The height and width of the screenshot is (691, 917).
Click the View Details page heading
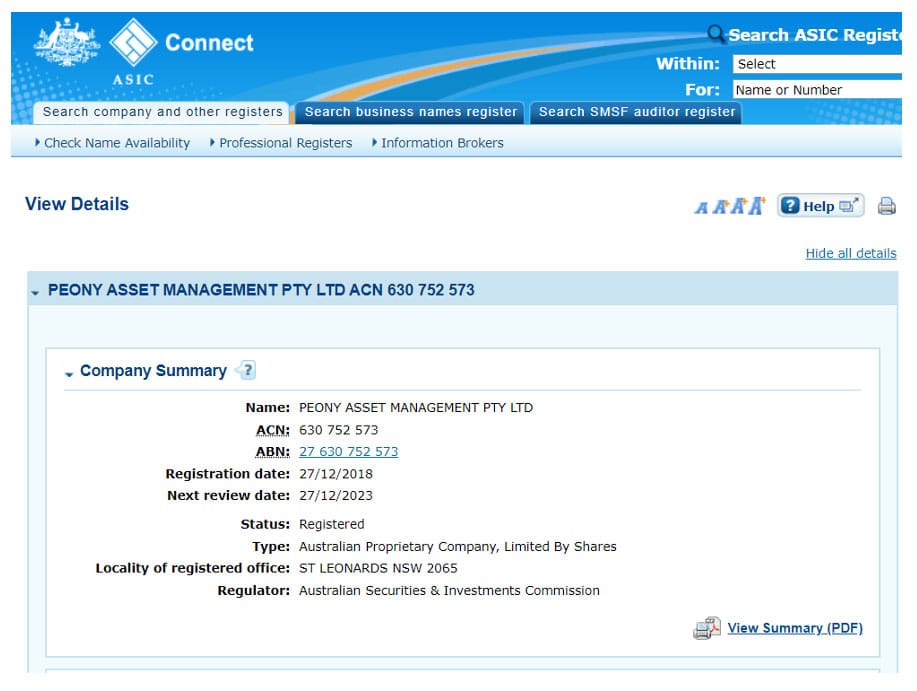point(77,203)
